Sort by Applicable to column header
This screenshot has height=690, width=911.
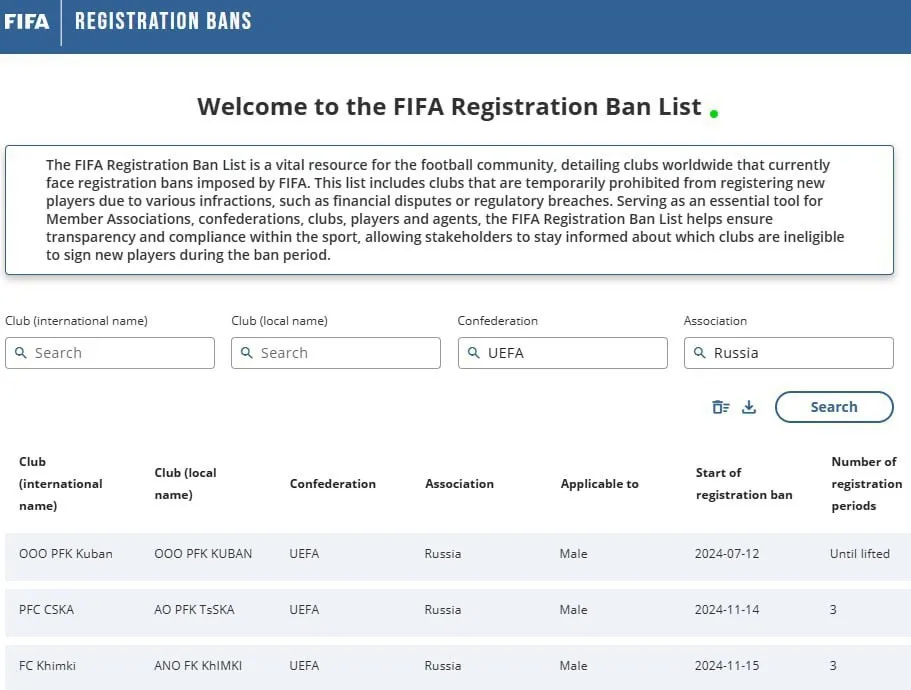point(599,484)
